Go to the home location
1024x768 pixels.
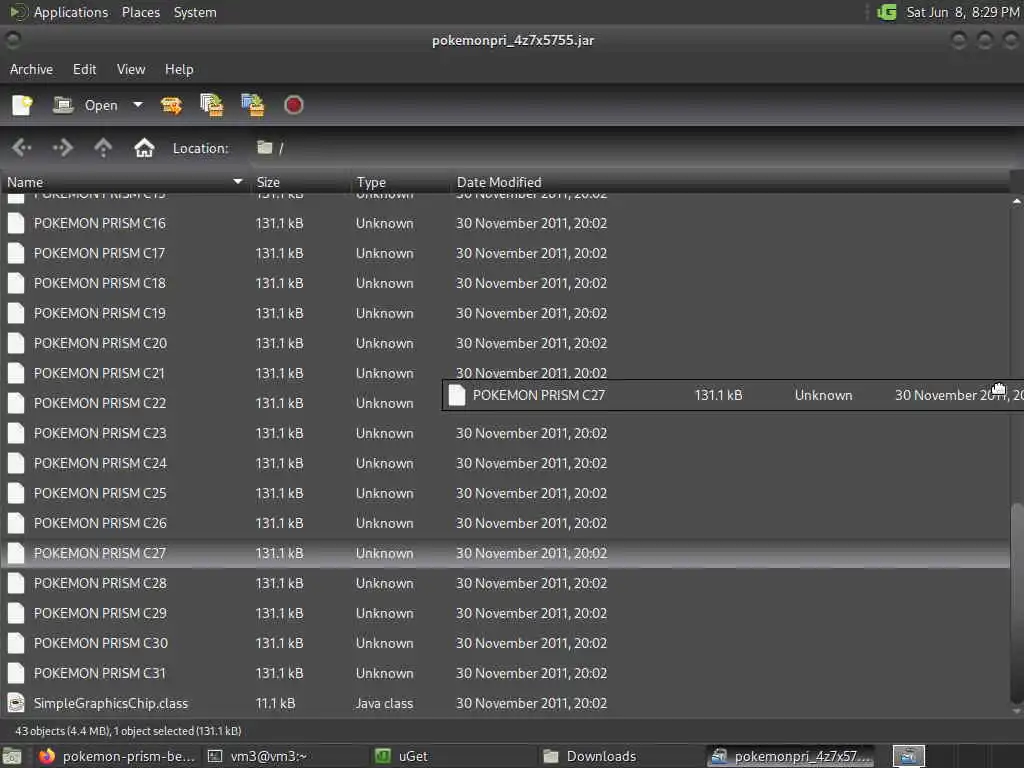point(144,148)
